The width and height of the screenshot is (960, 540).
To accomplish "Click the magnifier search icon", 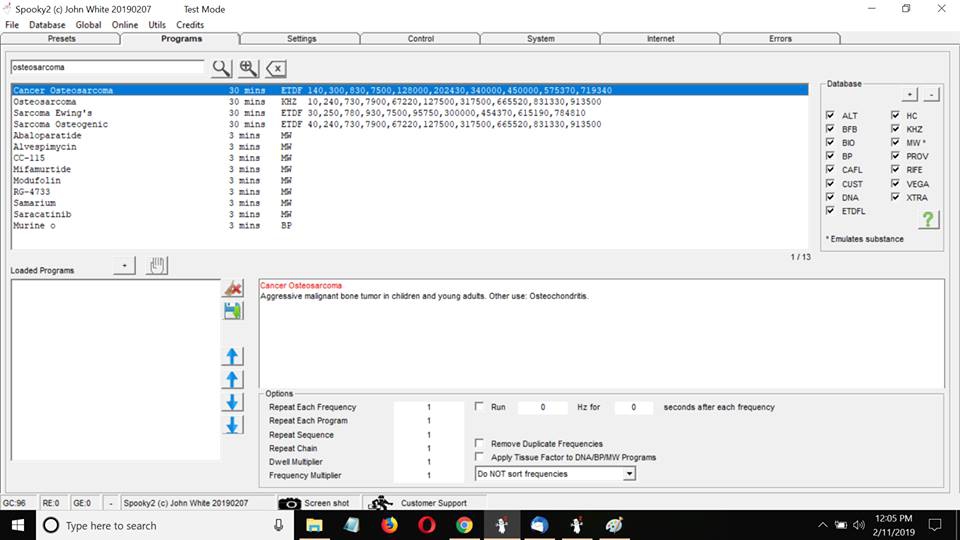I will tap(222, 68).
